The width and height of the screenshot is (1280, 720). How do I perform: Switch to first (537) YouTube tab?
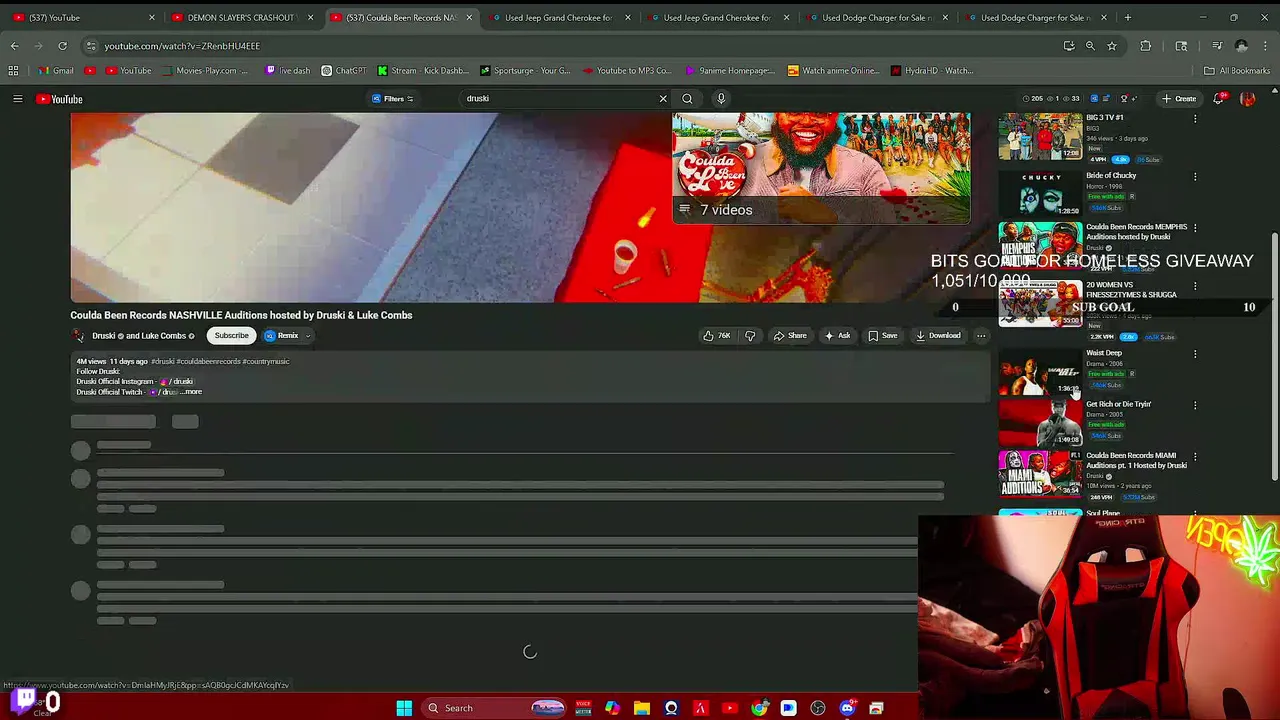tap(82, 17)
